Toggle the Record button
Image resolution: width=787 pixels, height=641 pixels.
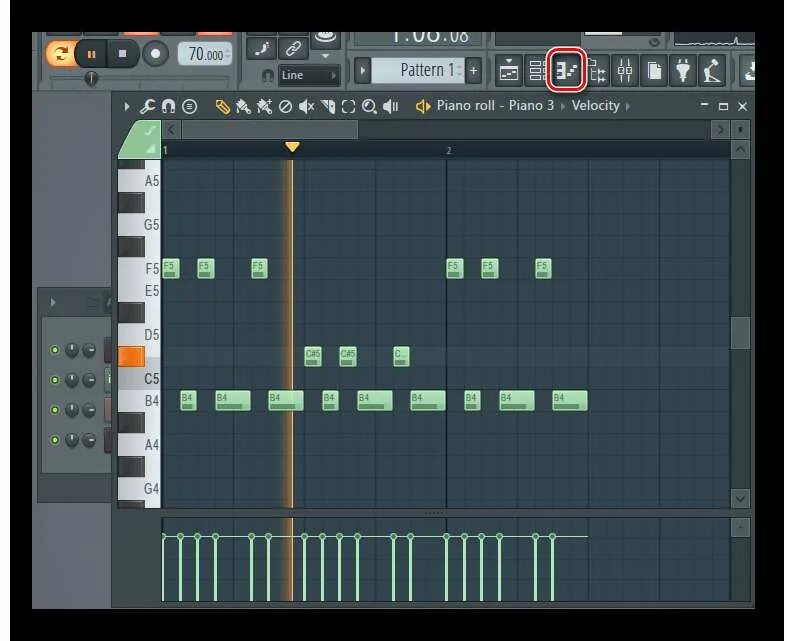coord(155,54)
